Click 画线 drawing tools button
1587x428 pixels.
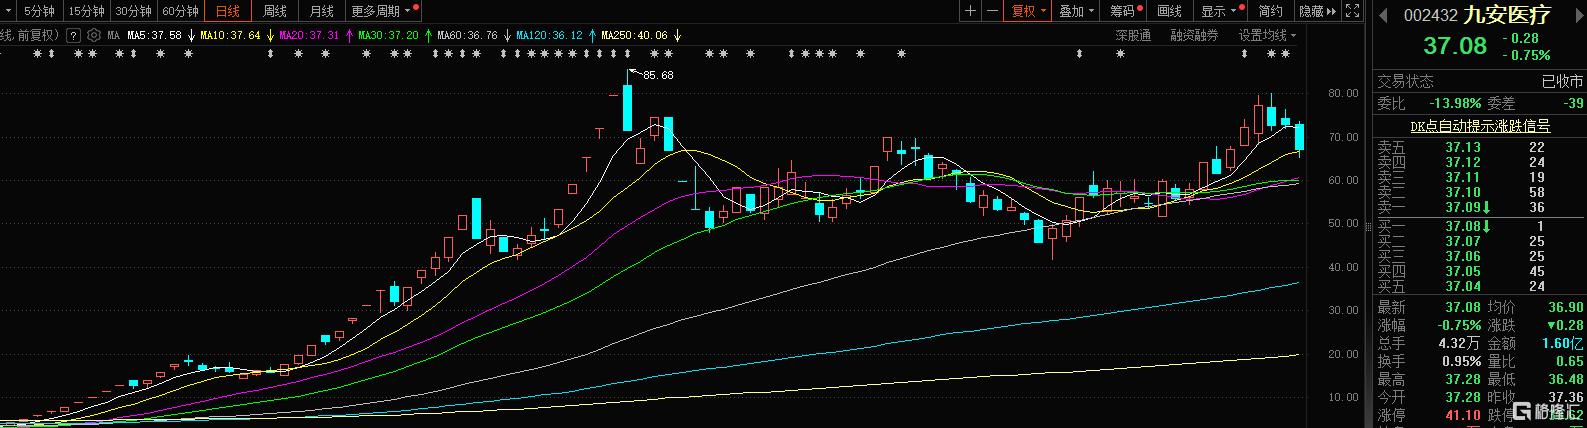tap(1169, 11)
